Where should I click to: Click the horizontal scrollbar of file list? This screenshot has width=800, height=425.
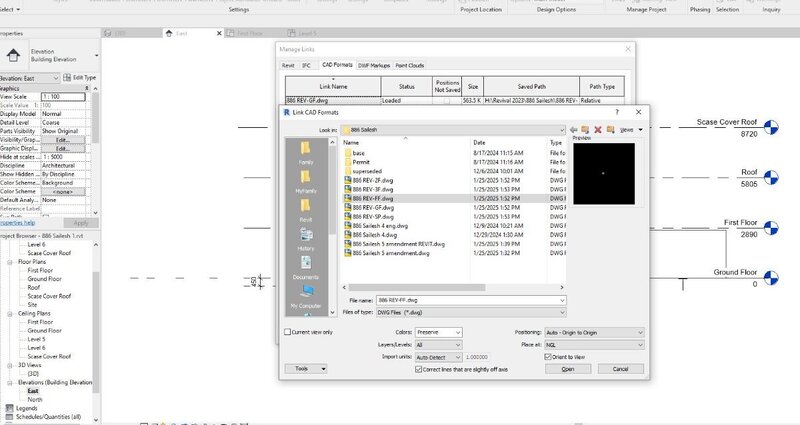(417, 288)
